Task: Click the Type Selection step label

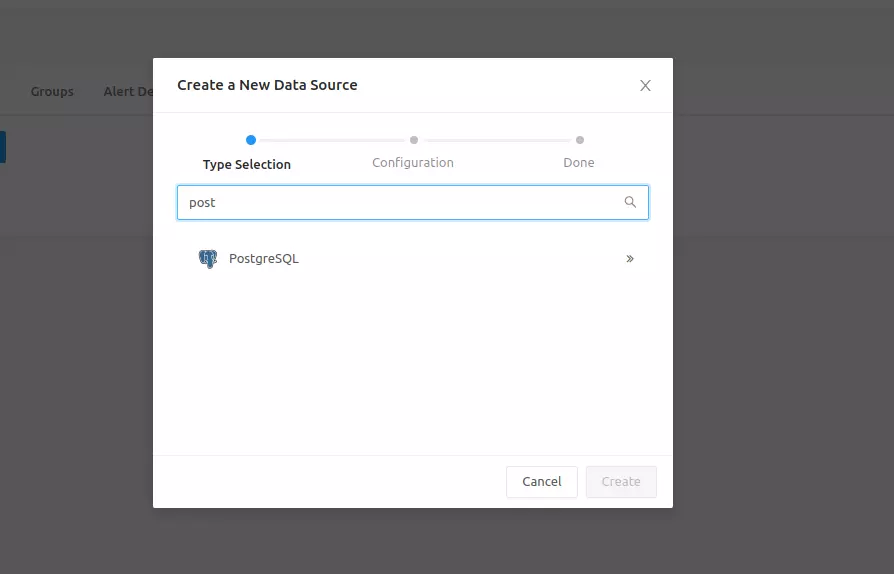Action: pyautogui.click(x=247, y=164)
